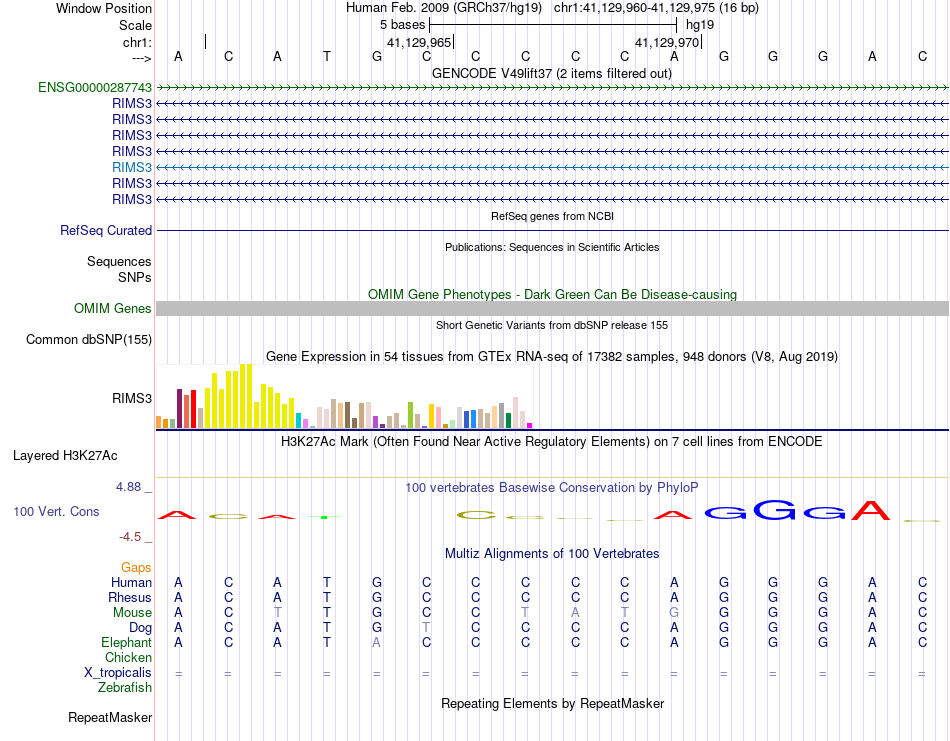
Task: Click the gray A mismatch in Elephant row
Action: point(376,642)
